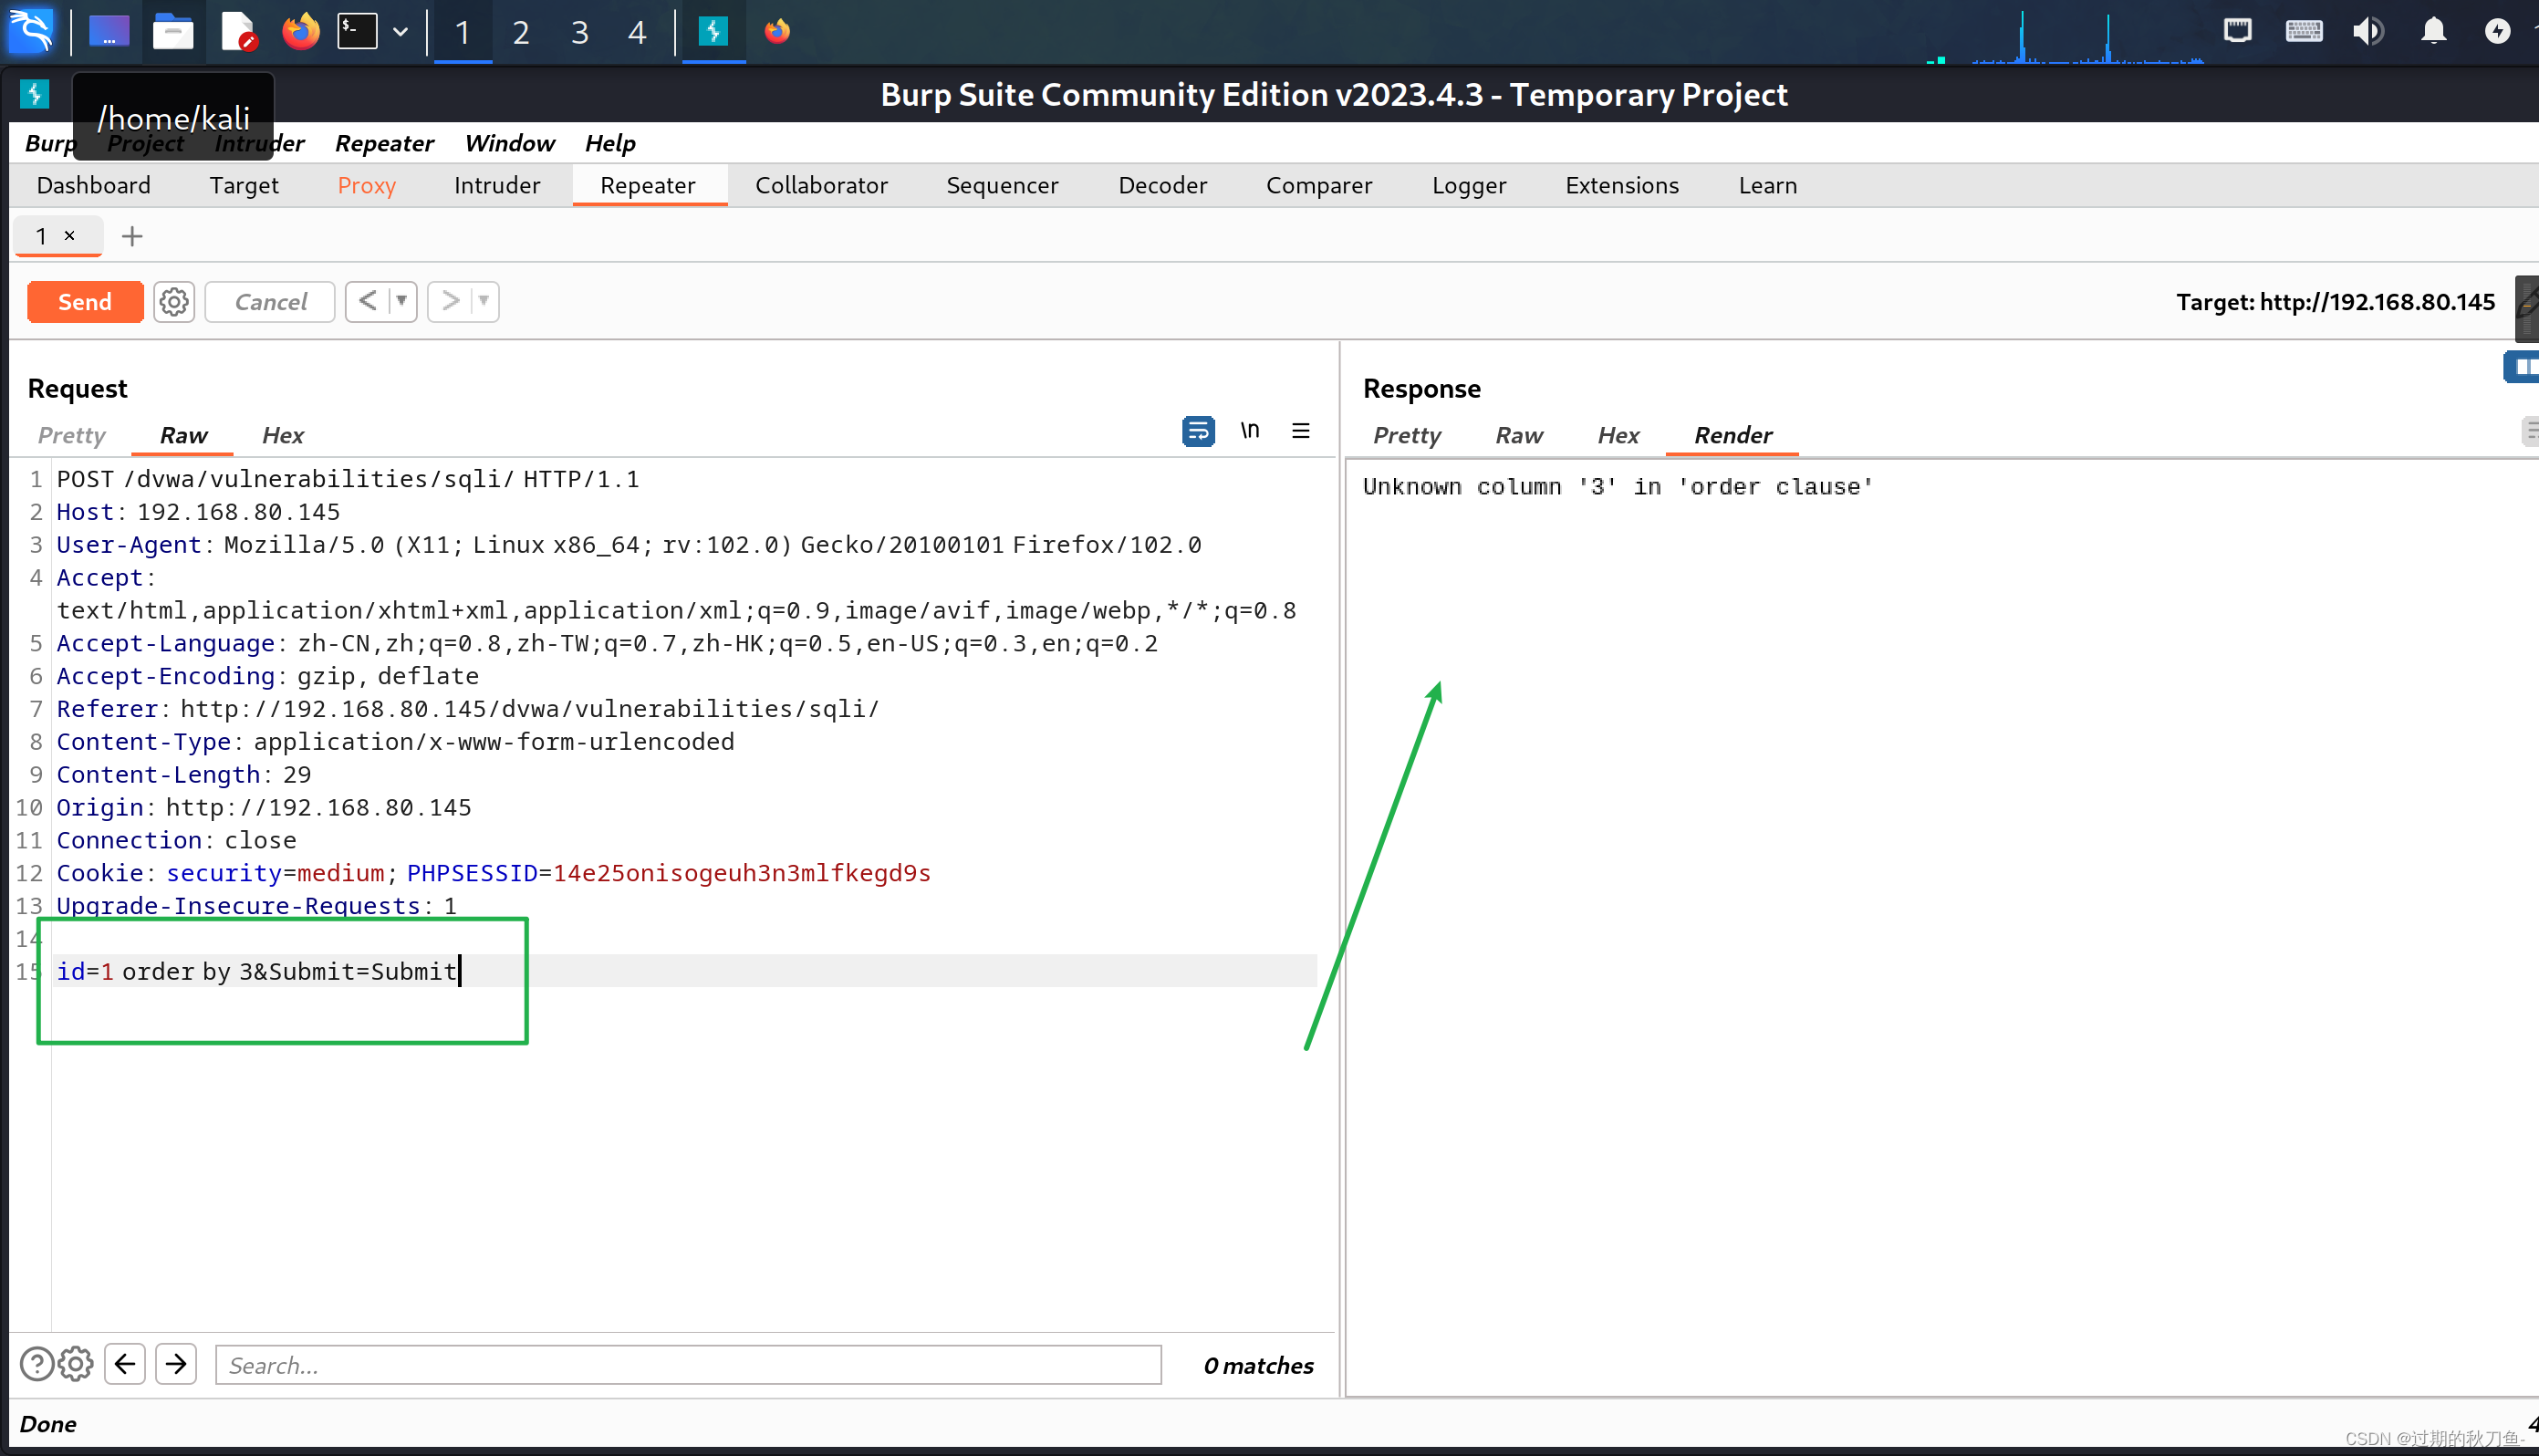Open the Window menu

pyautogui.click(x=509, y=143)
